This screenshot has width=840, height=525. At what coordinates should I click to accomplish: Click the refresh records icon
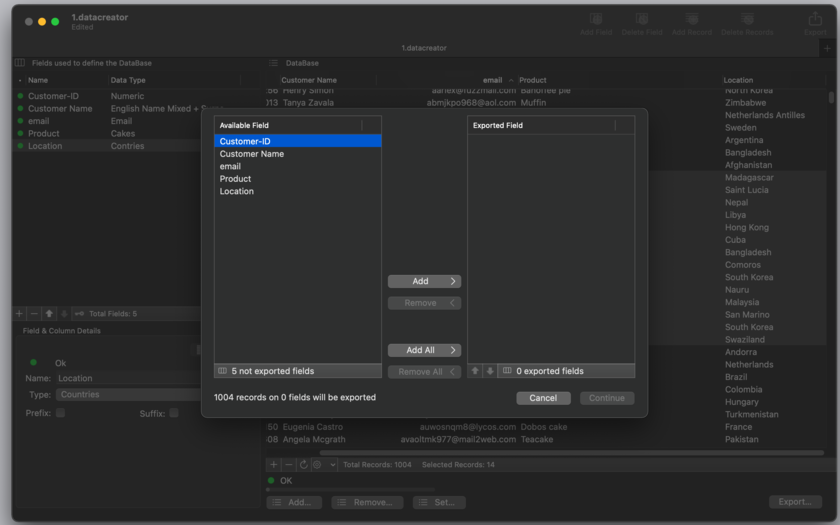[x=304, y=464]
